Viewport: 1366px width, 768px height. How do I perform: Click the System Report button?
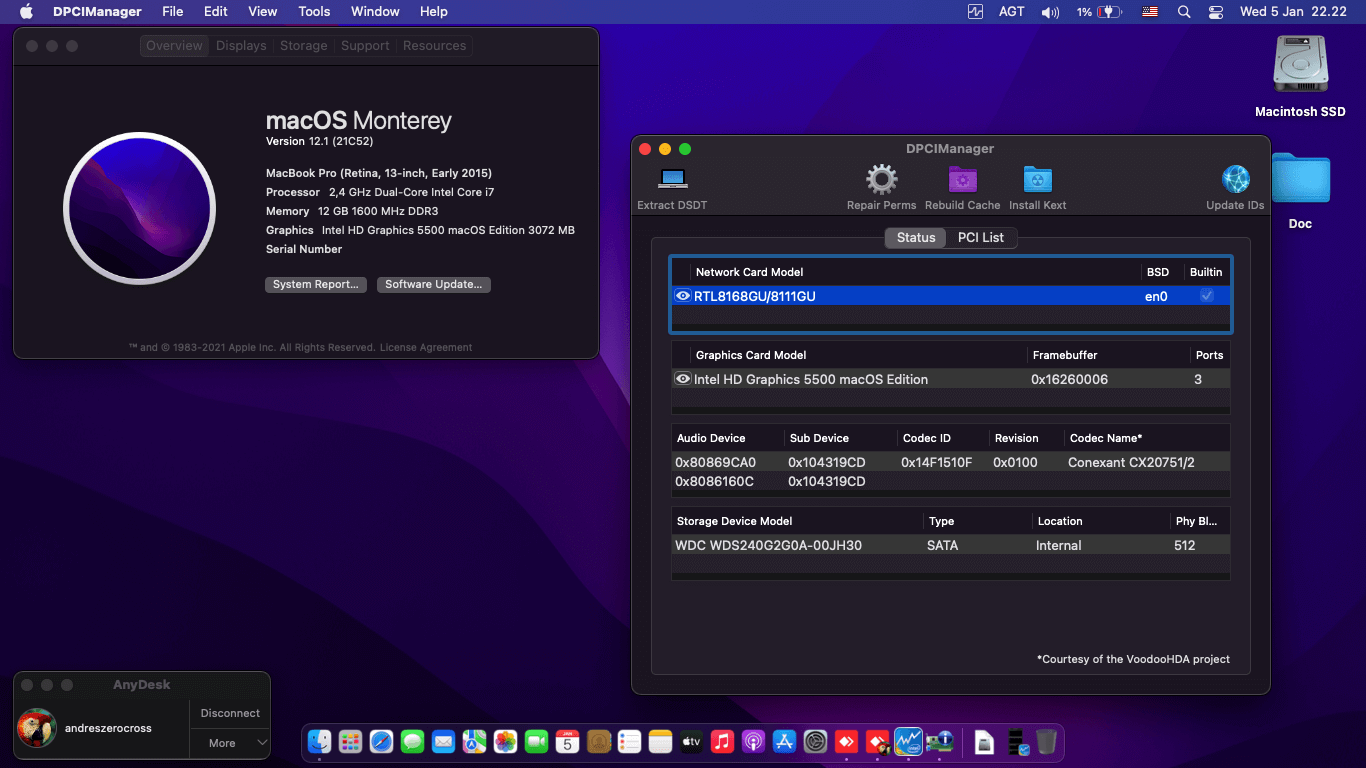point(315,284)
